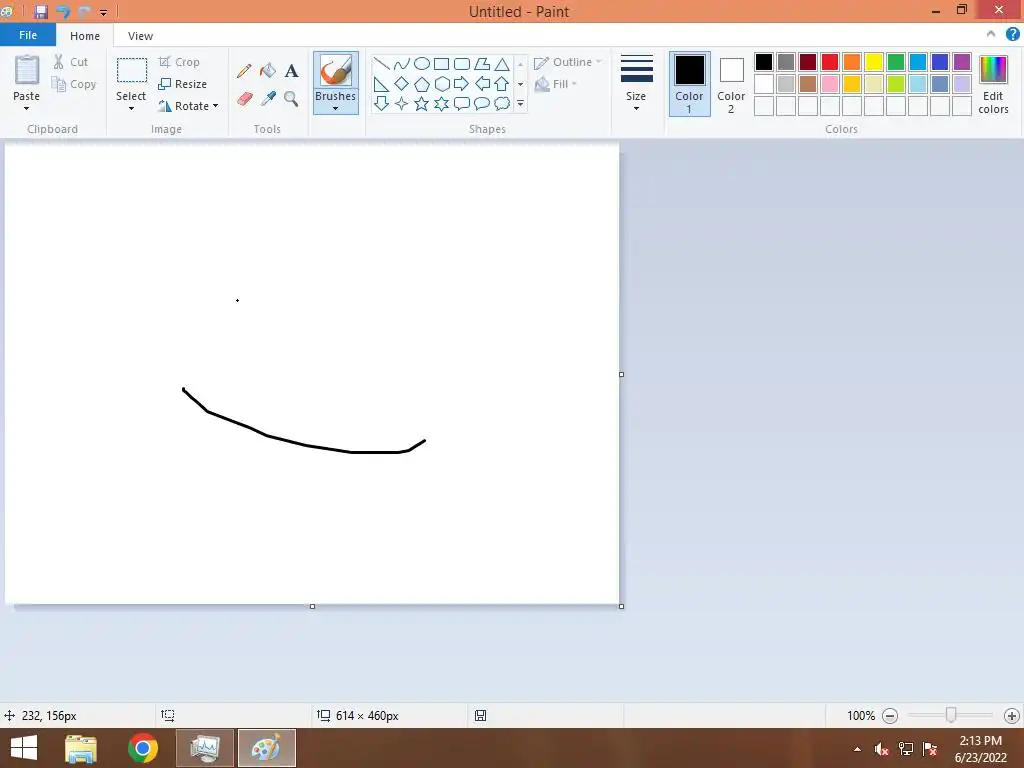The width and height of the screenshot is (1024, 768).
Task: Choose the Right arrow shape
Action: [462, 84]
